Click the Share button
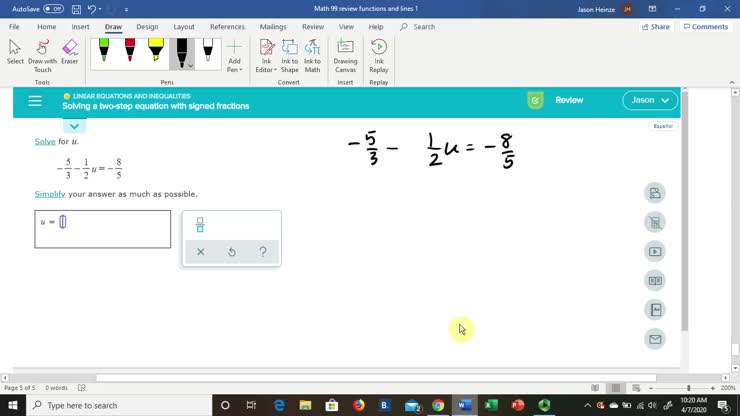 [656, 27]
